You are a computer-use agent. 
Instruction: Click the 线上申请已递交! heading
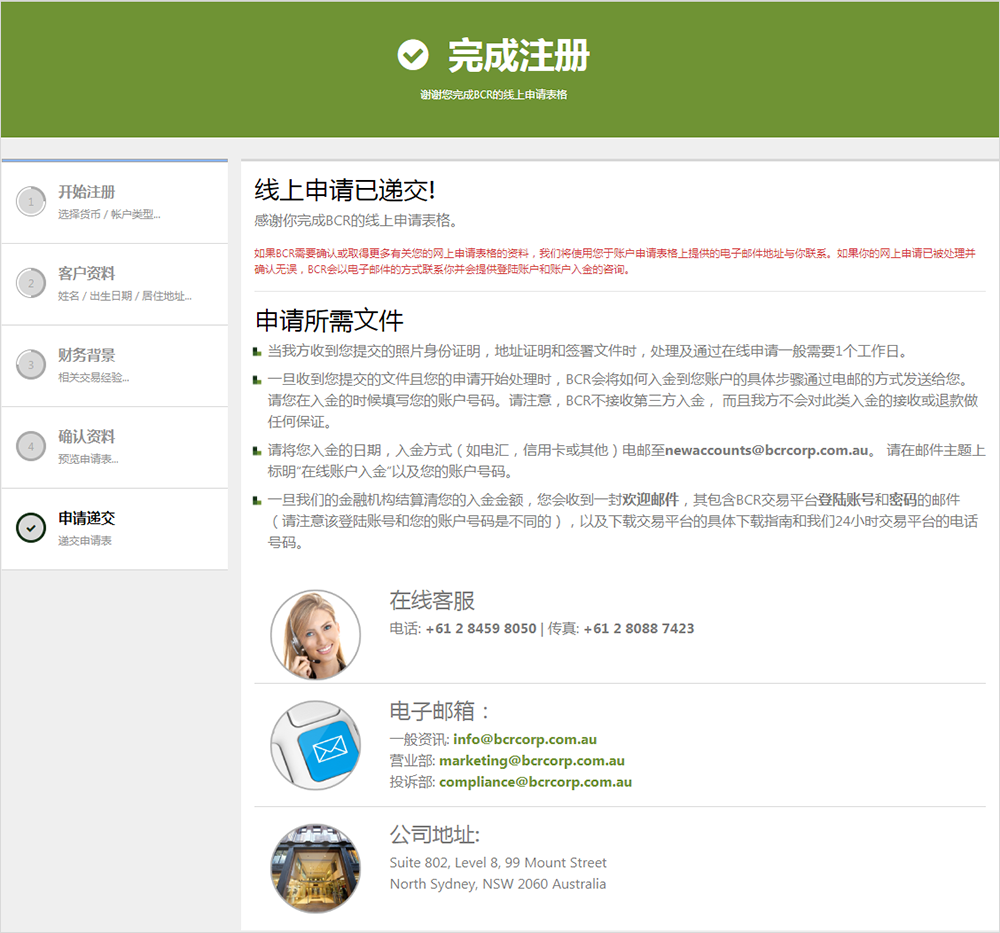[x=345, y=190]
